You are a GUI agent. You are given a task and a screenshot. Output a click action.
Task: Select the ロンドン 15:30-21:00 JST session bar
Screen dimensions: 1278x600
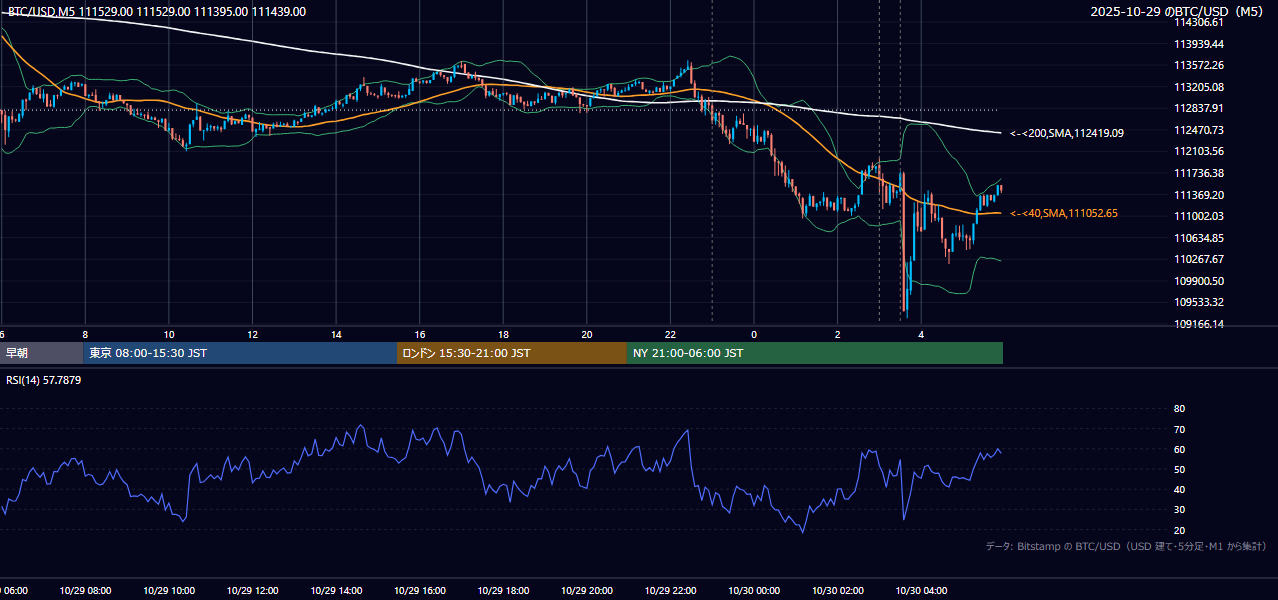512,353
